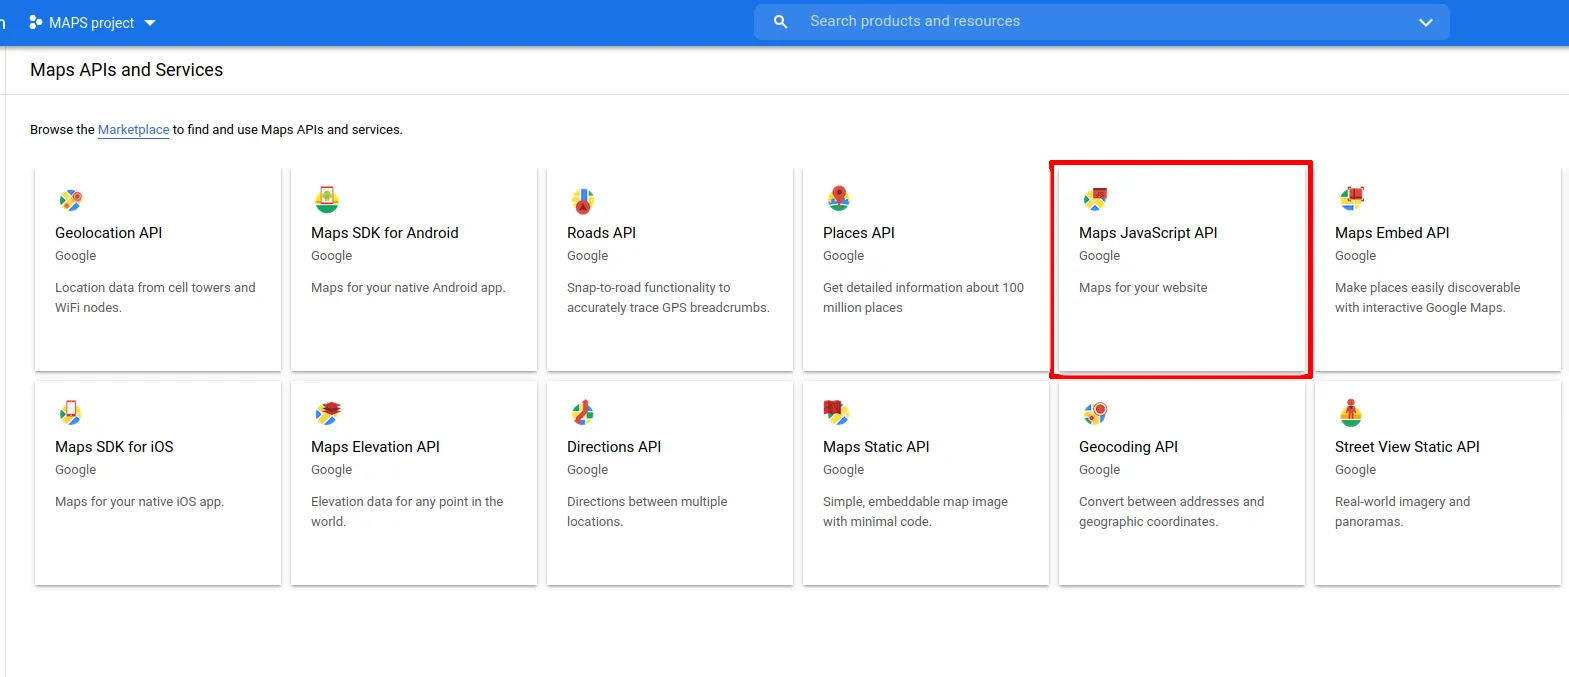Click the Roads API card icon

pos(583,201)
